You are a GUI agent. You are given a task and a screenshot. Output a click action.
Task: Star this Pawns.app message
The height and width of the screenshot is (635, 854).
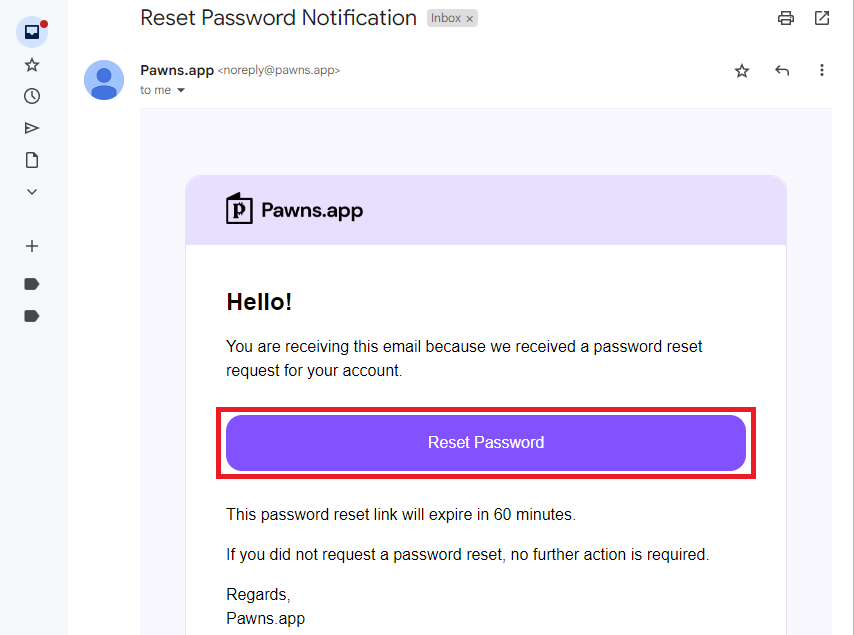(x=742, y=71)
